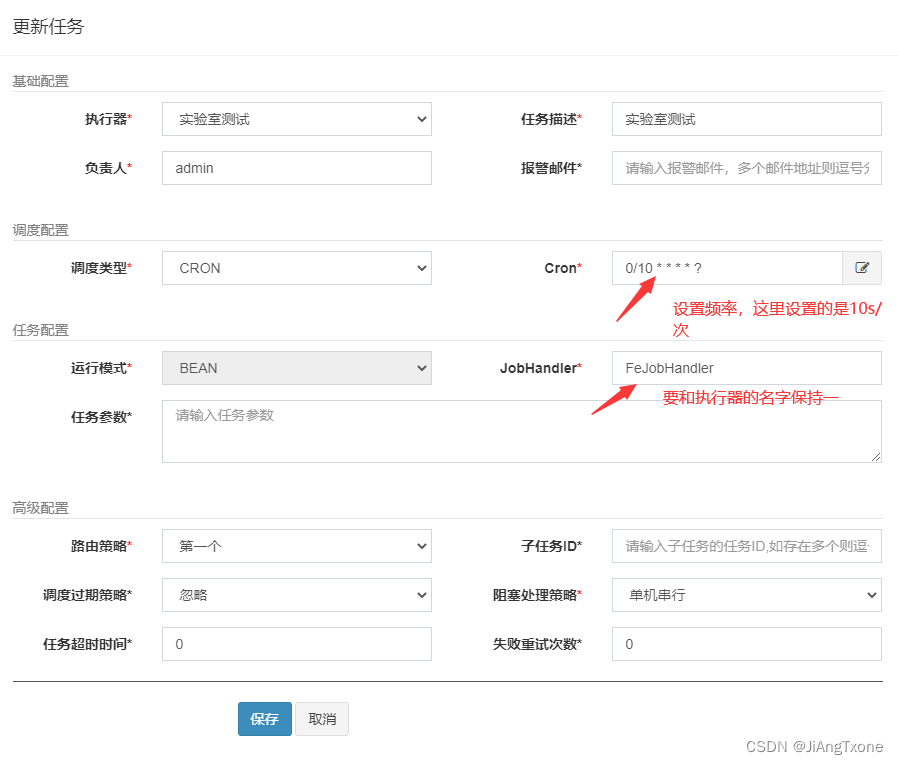Open the 调度类型 dropdown set to CRON
The image size is (898, 765).
point(297,268)
